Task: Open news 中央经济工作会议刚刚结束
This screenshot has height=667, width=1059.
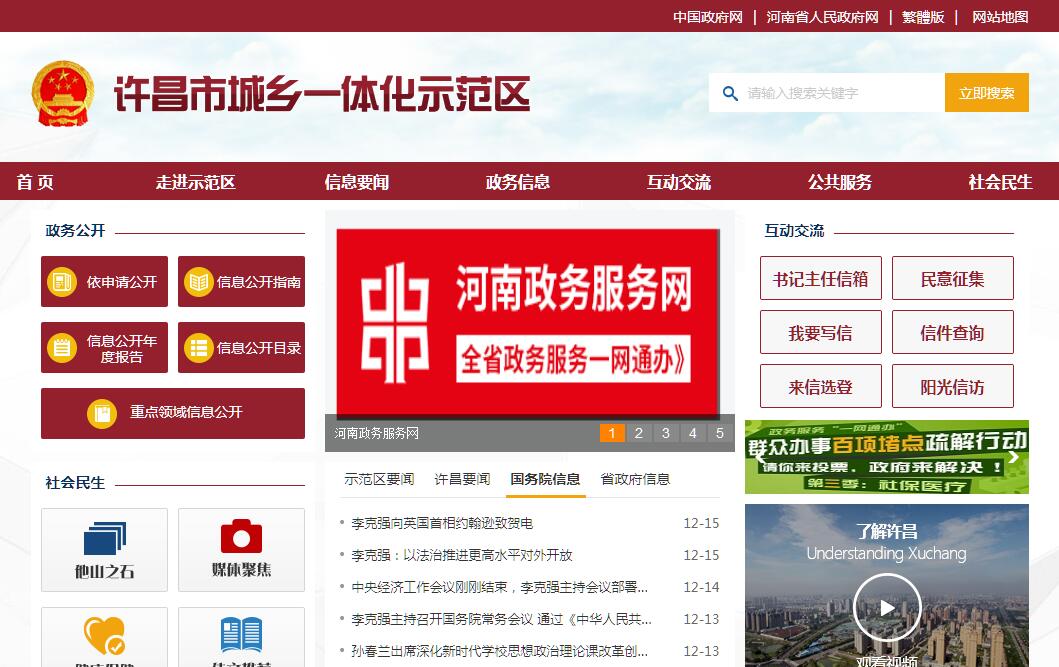Action: tap(500, 587)
